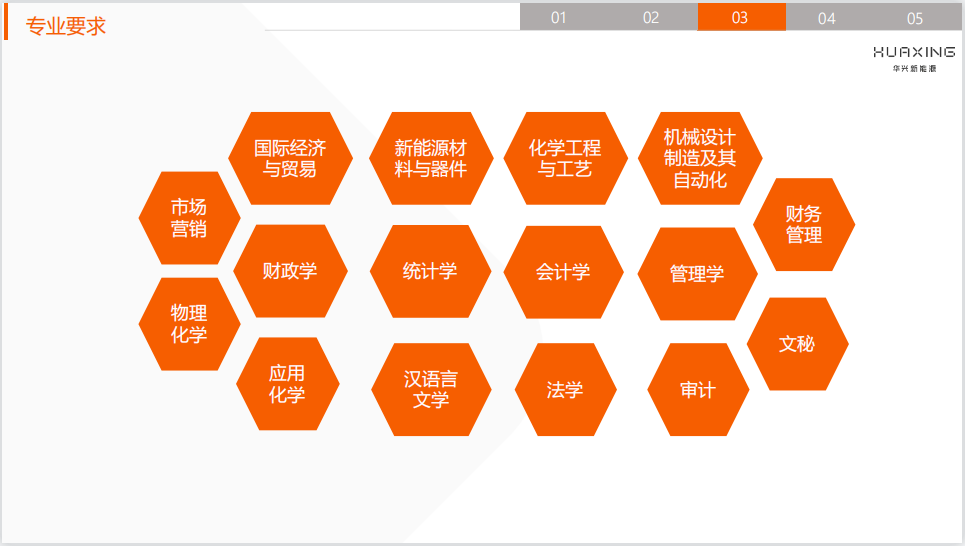Open section tab 04
This screenshot has width=965, height=546.
coord(826,18)
